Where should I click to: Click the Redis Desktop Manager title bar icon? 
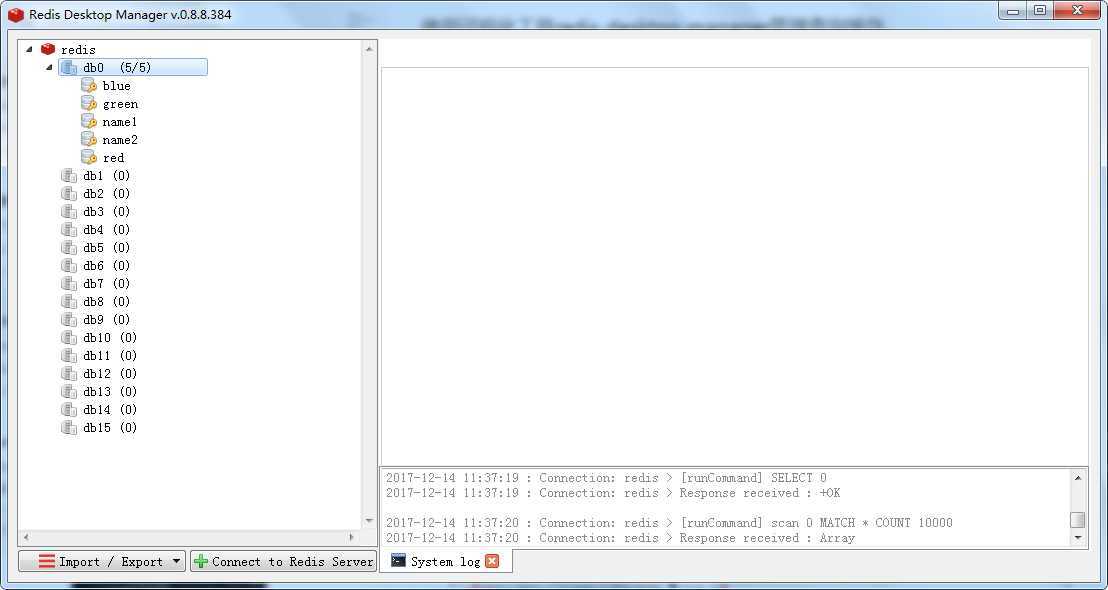click(x=16, y=14)
